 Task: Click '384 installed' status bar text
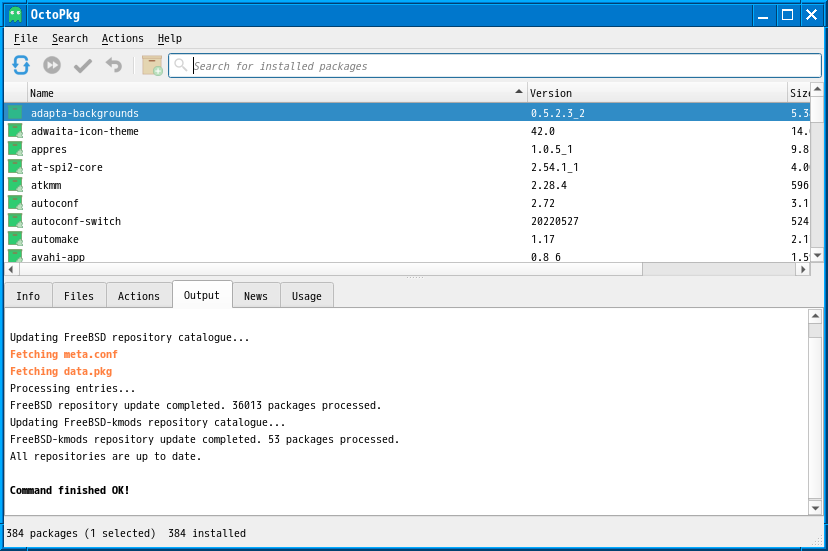(x=207, y=534)
